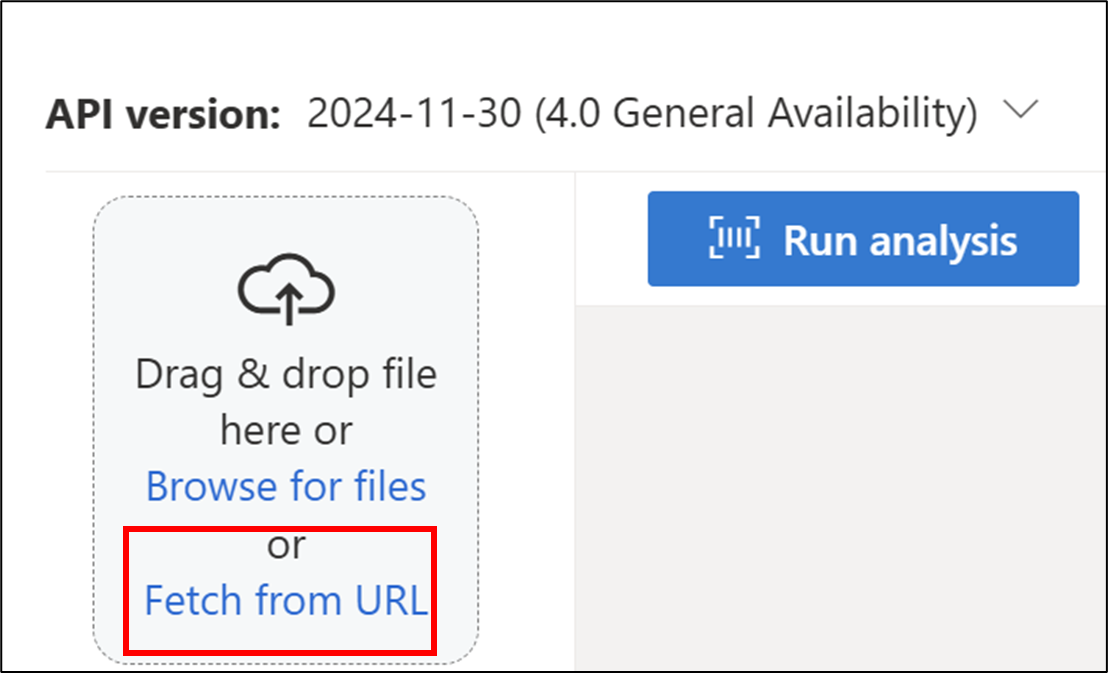Click the 'Run analysis' label text
The height and width of the screenshot is (673, 1108).
tap(900, 240)
